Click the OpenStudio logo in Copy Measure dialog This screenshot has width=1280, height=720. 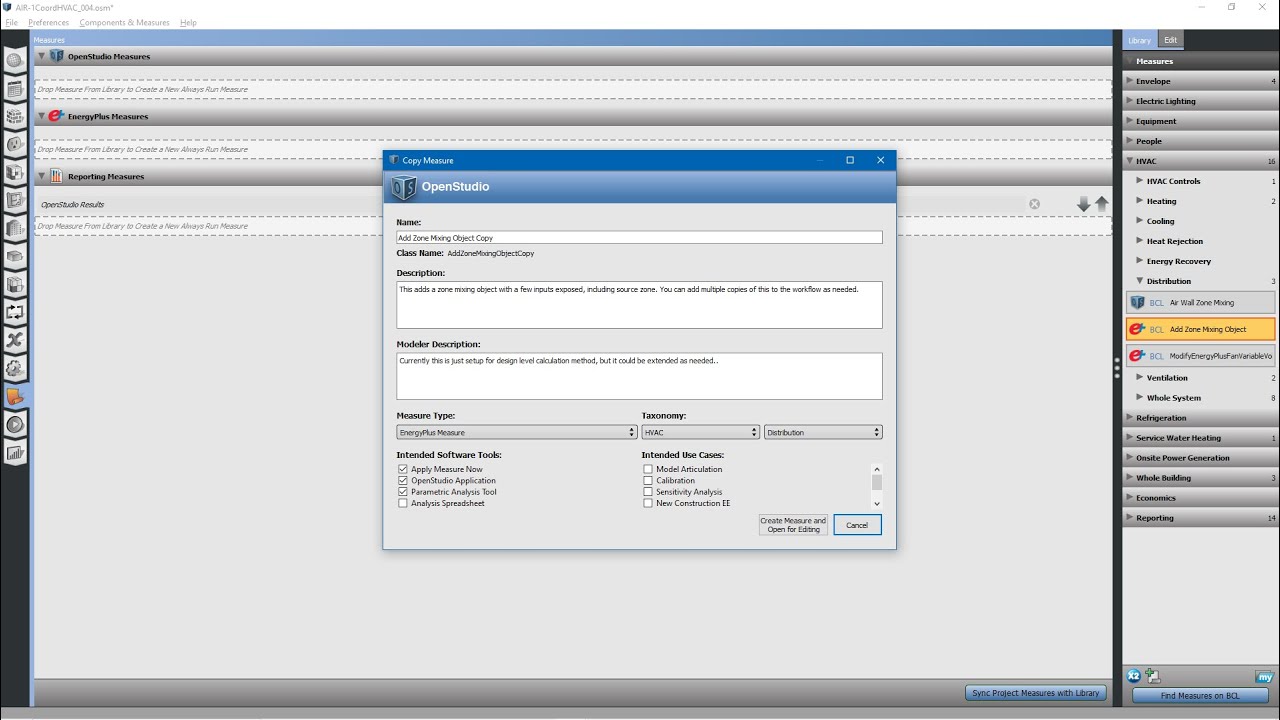pos(404,187)
